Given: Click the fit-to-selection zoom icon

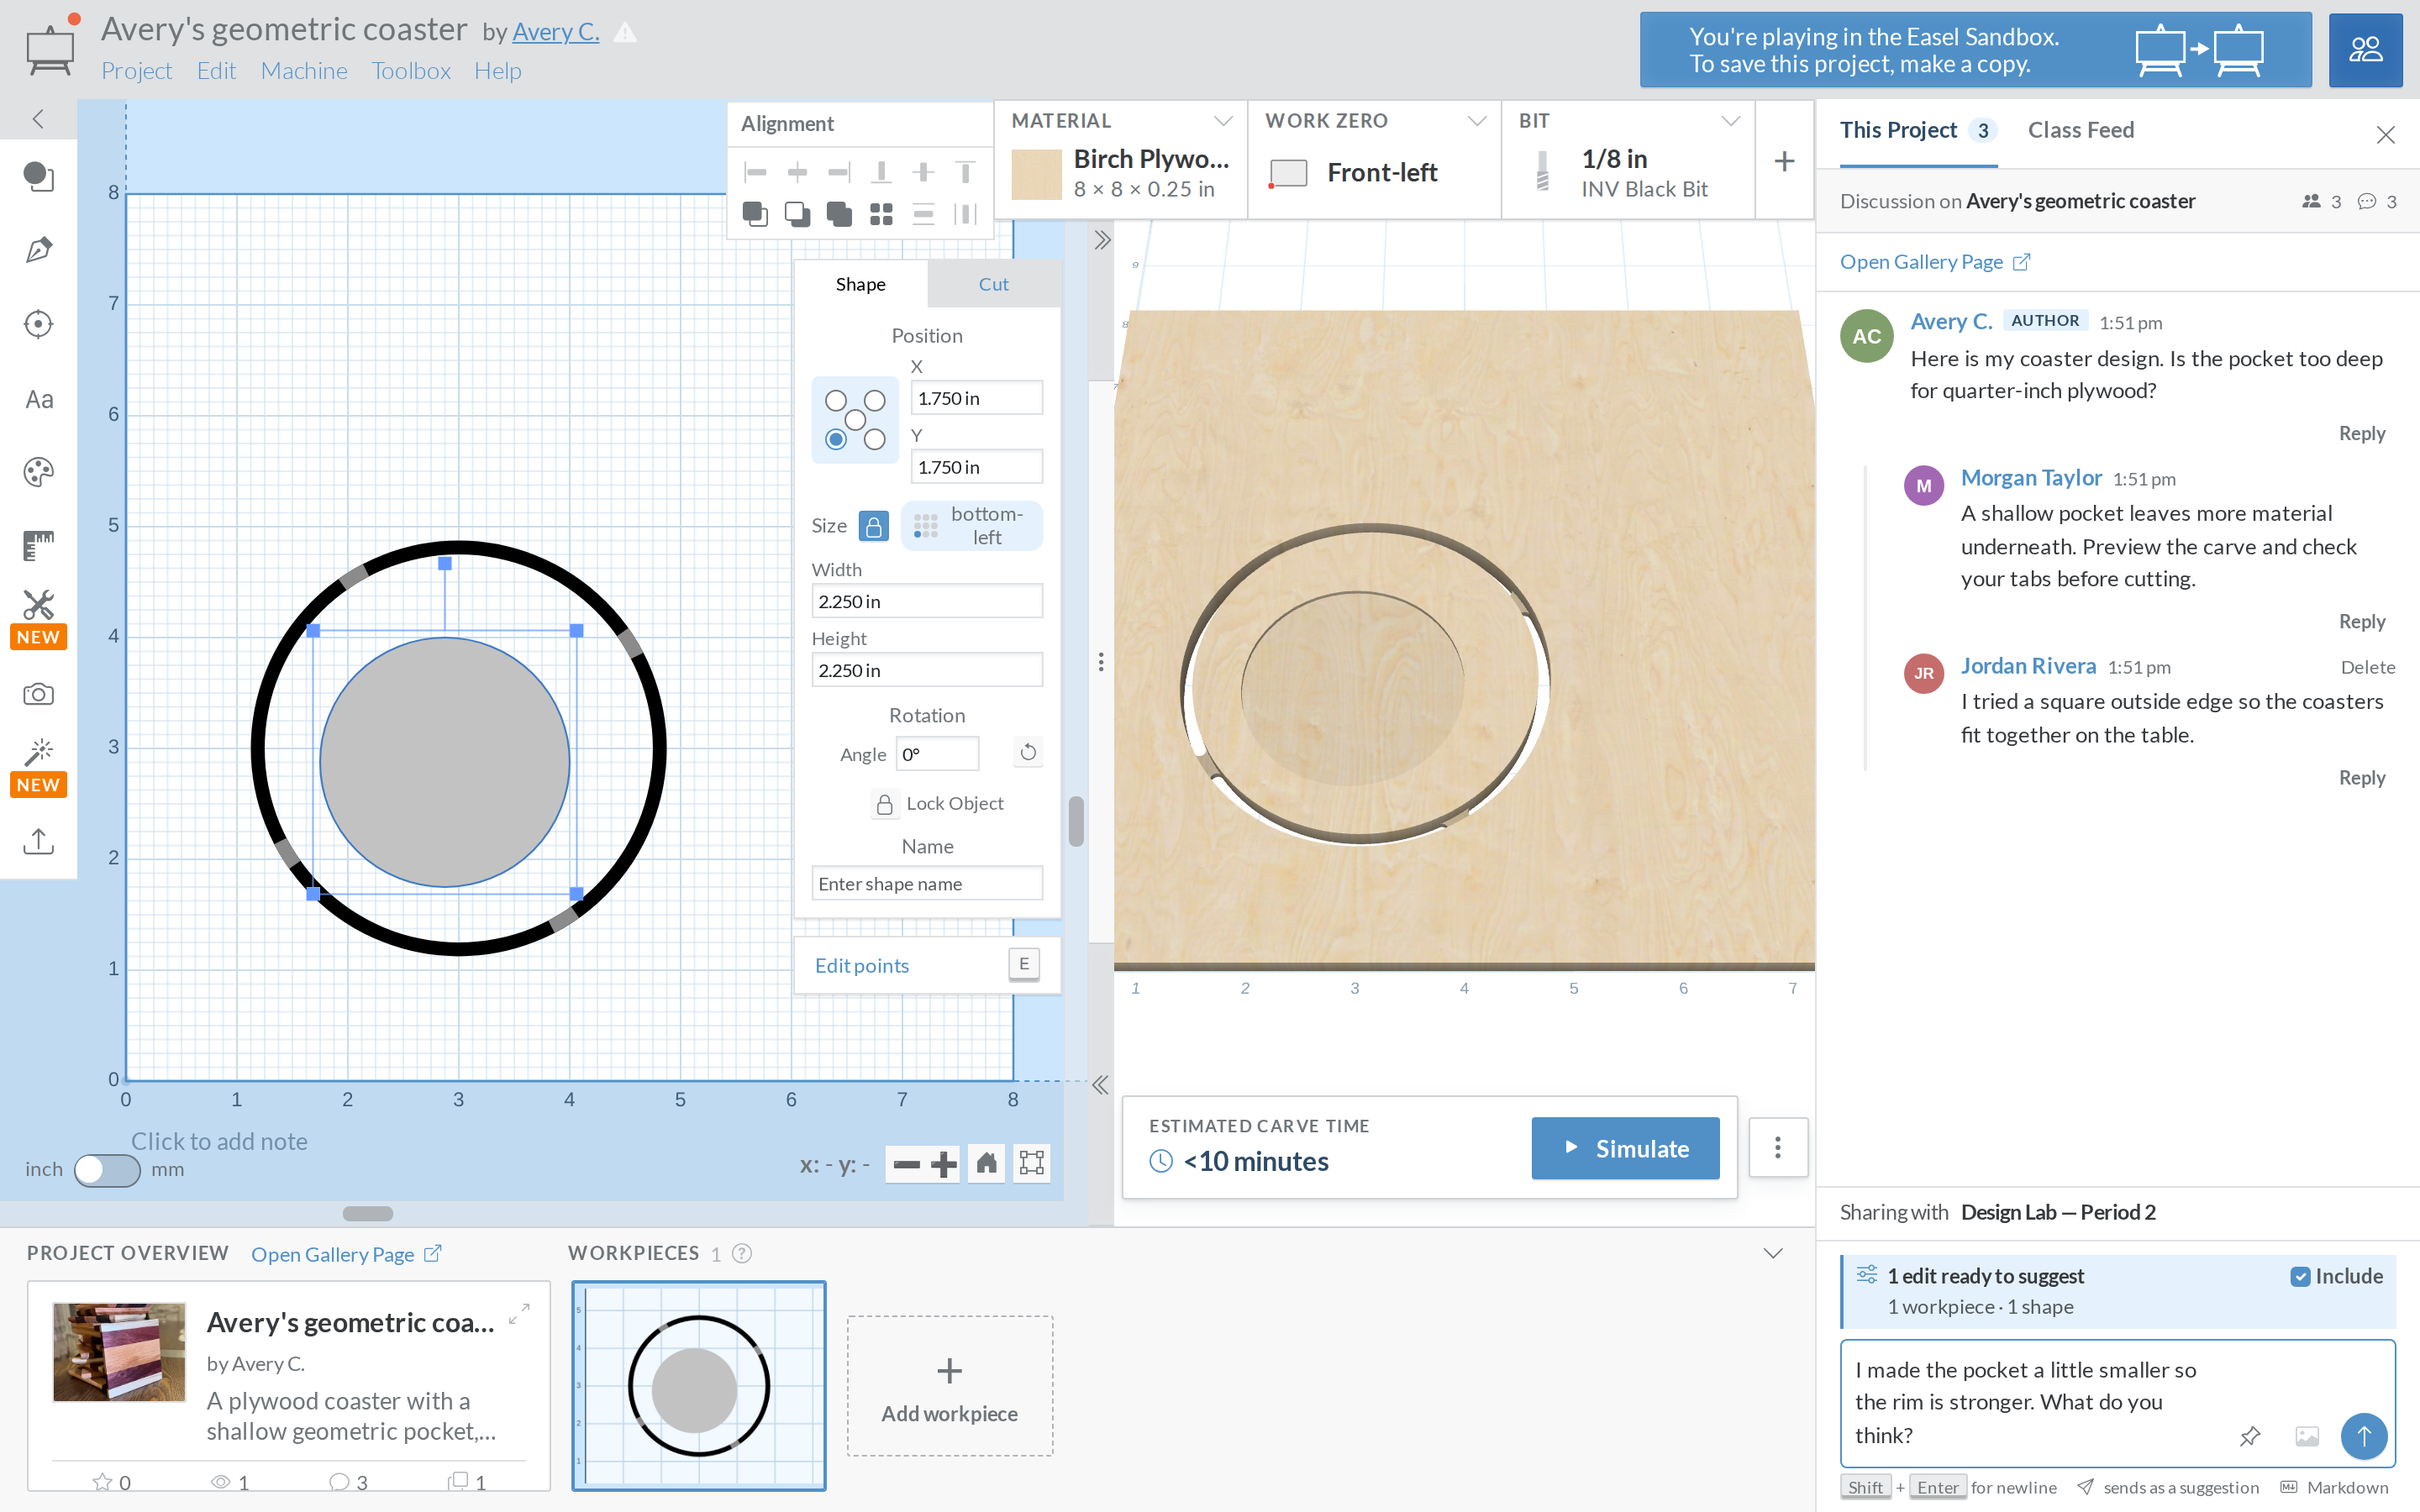Looking at the screenshot, I should (x=1031, y=1164).
